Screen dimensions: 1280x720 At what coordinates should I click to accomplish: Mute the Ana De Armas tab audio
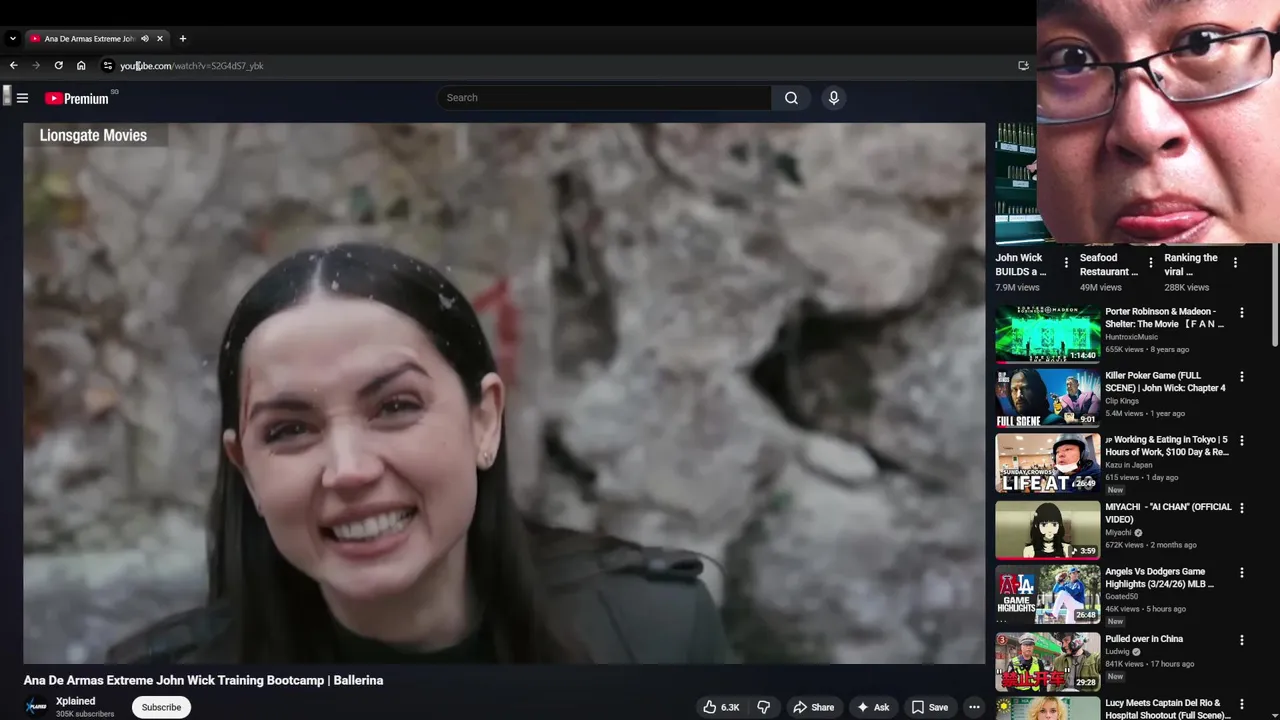coord(144,38)
